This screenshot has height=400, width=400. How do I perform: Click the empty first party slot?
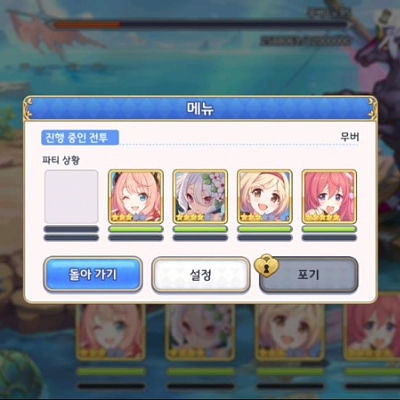point(71,197)
